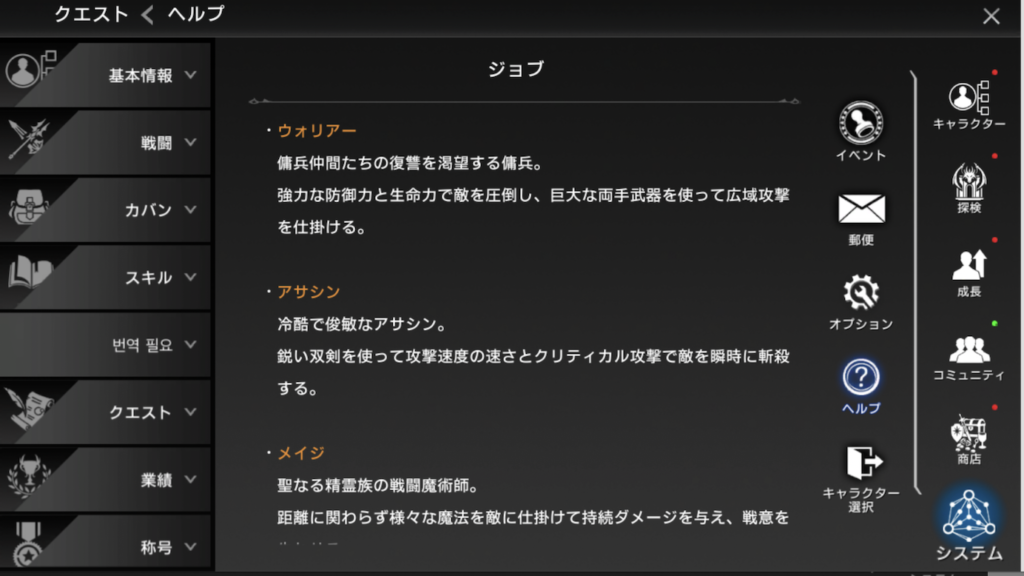Select the 業績 achievements category
1024x576 pixels.
pyautogui.click(x=105, y=479)
